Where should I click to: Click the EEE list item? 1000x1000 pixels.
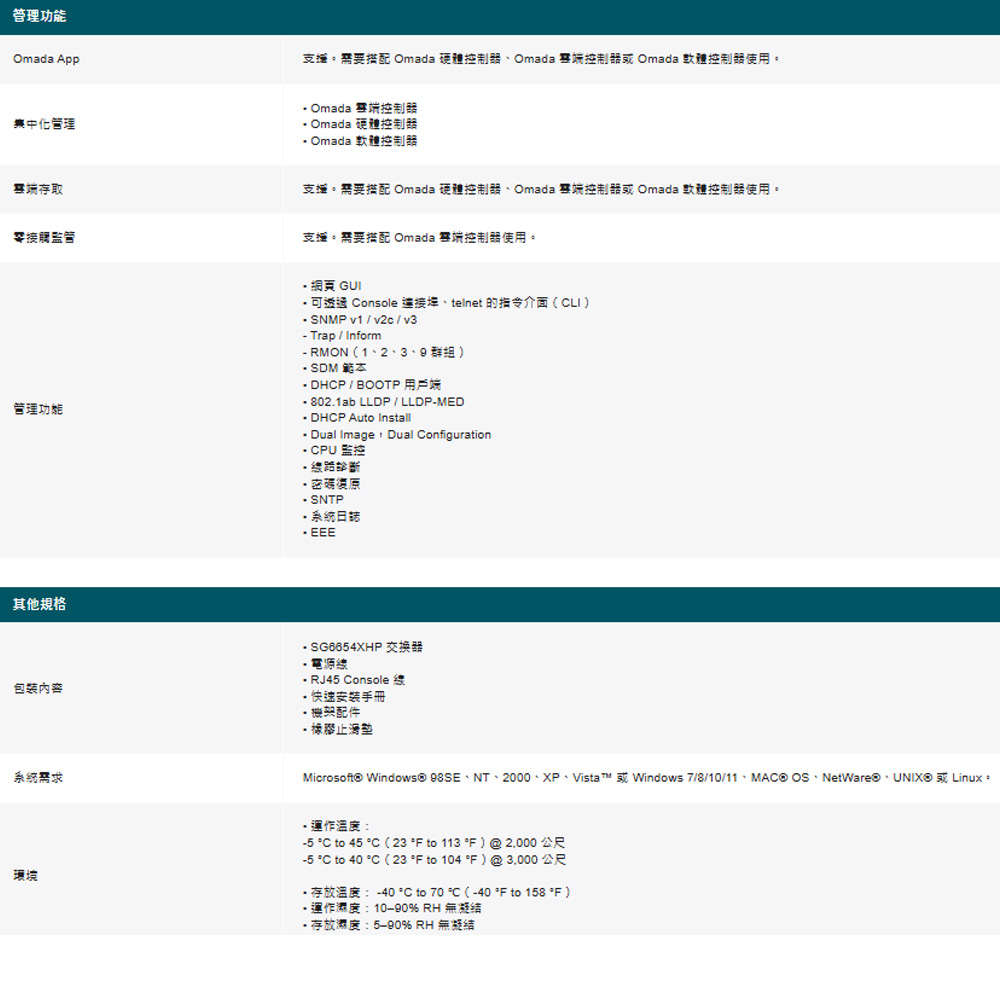tap(323, 532)
